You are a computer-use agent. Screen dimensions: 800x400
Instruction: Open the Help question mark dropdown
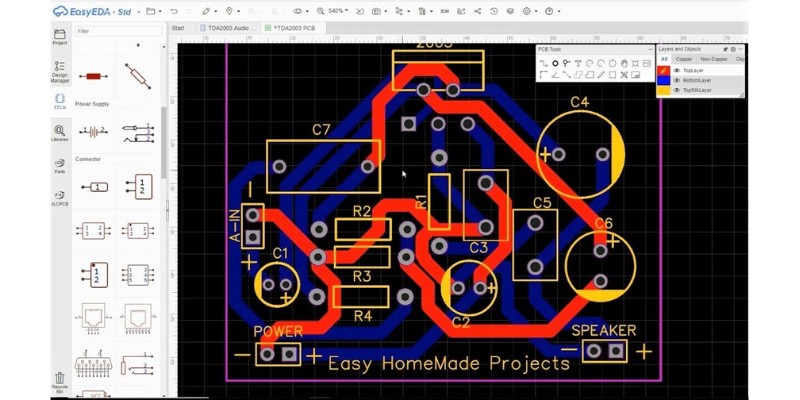point(553,11)
